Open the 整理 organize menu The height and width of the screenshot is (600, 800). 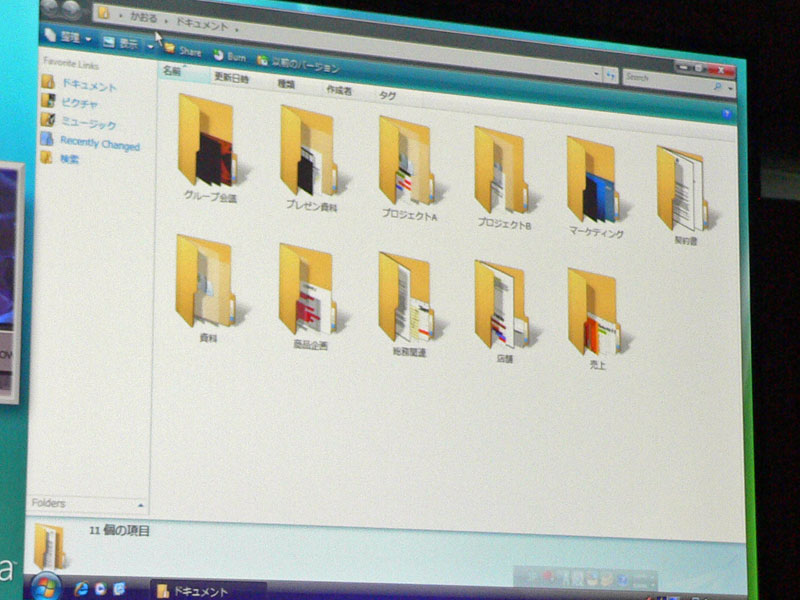68,37
